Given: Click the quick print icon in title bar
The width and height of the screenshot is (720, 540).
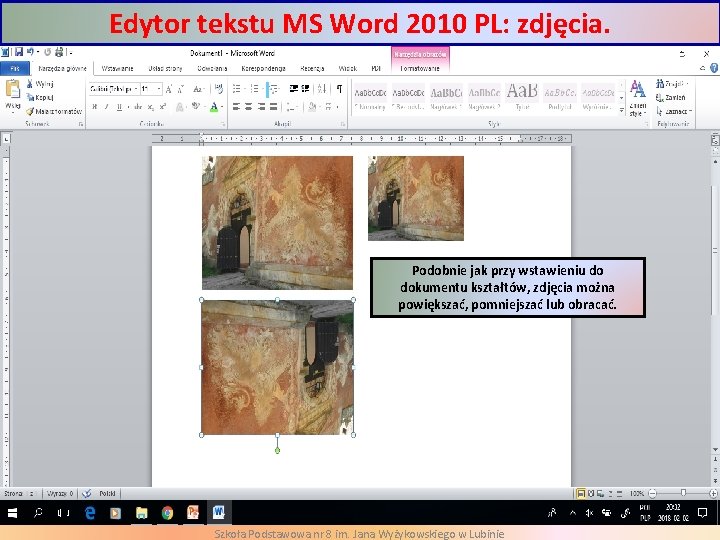Looking at the screenshot, I should pyautogui.click(x=59, y=52).
